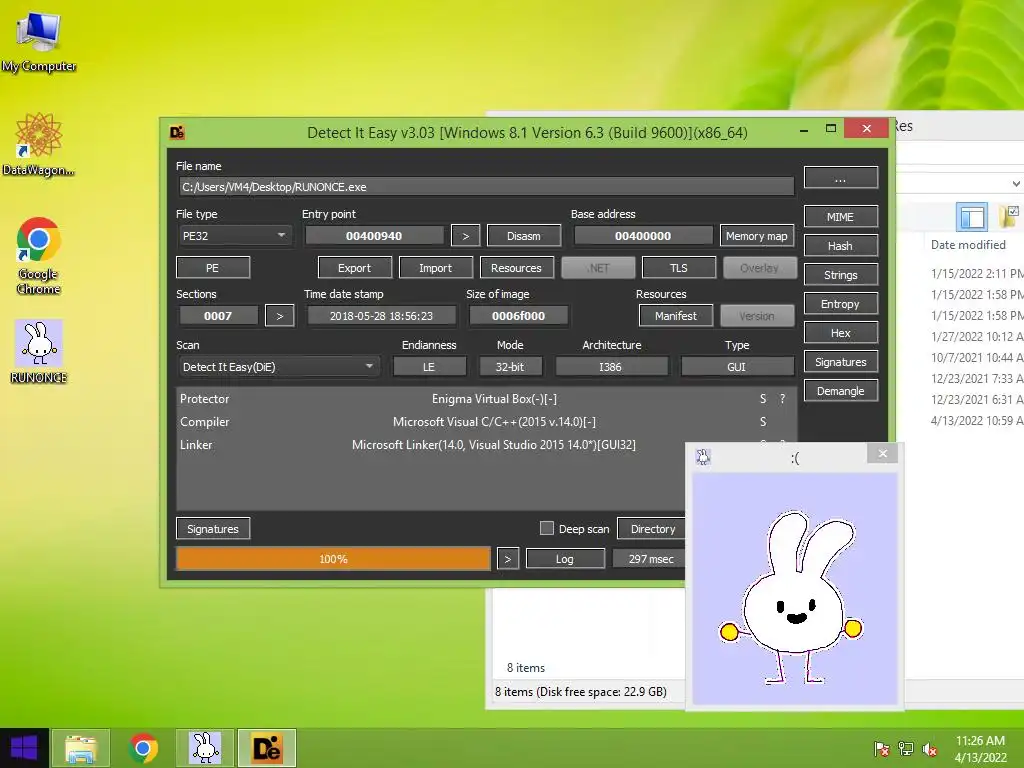
Task: Click Date modified column header in Explorer
Action: [x=968, y=245]
